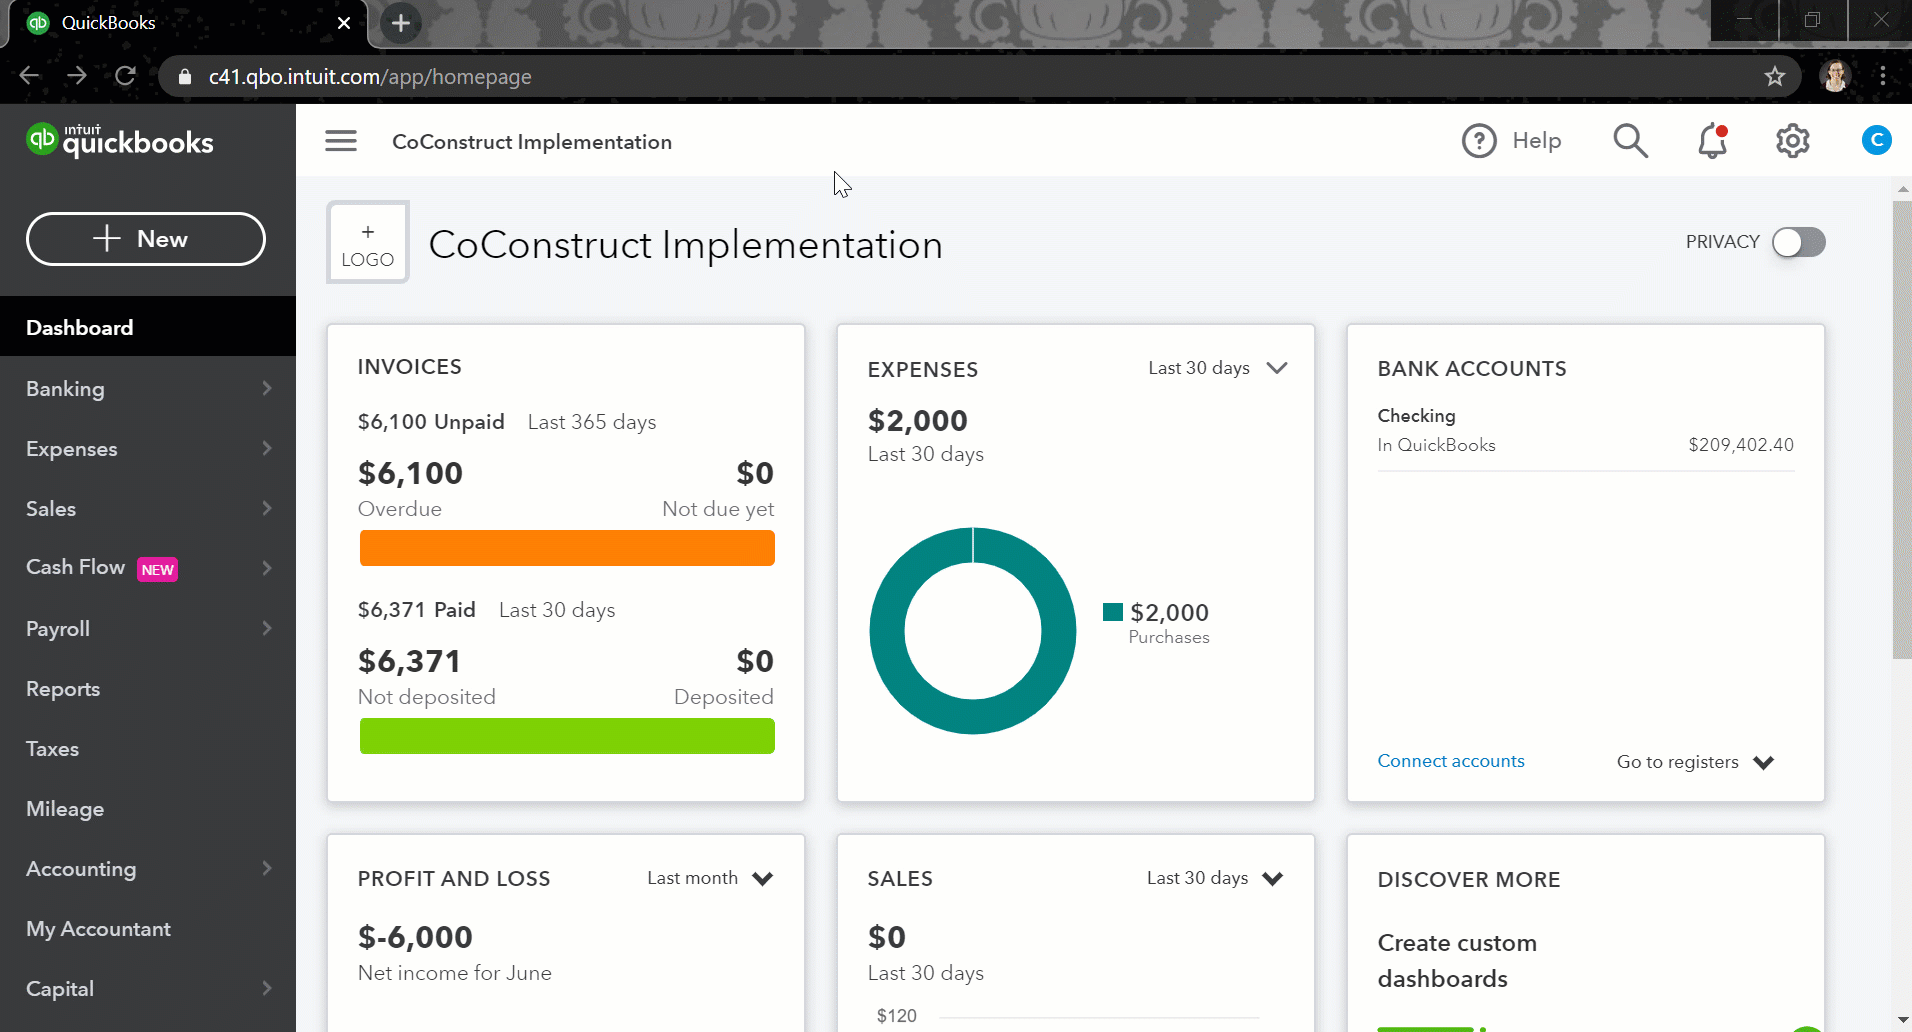Viewport: 1912px width, 1032px height.
Task: Click the Checking bank account row
Action: pos(1586,430)
